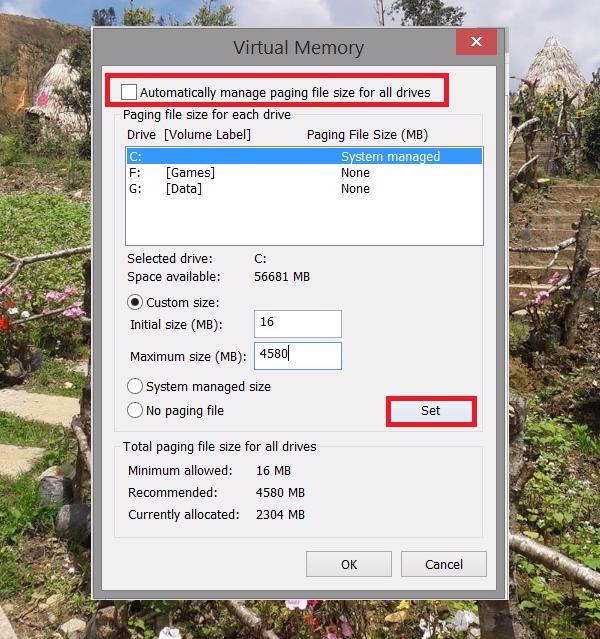Choose the Custom size radio option

pos(135,302)
